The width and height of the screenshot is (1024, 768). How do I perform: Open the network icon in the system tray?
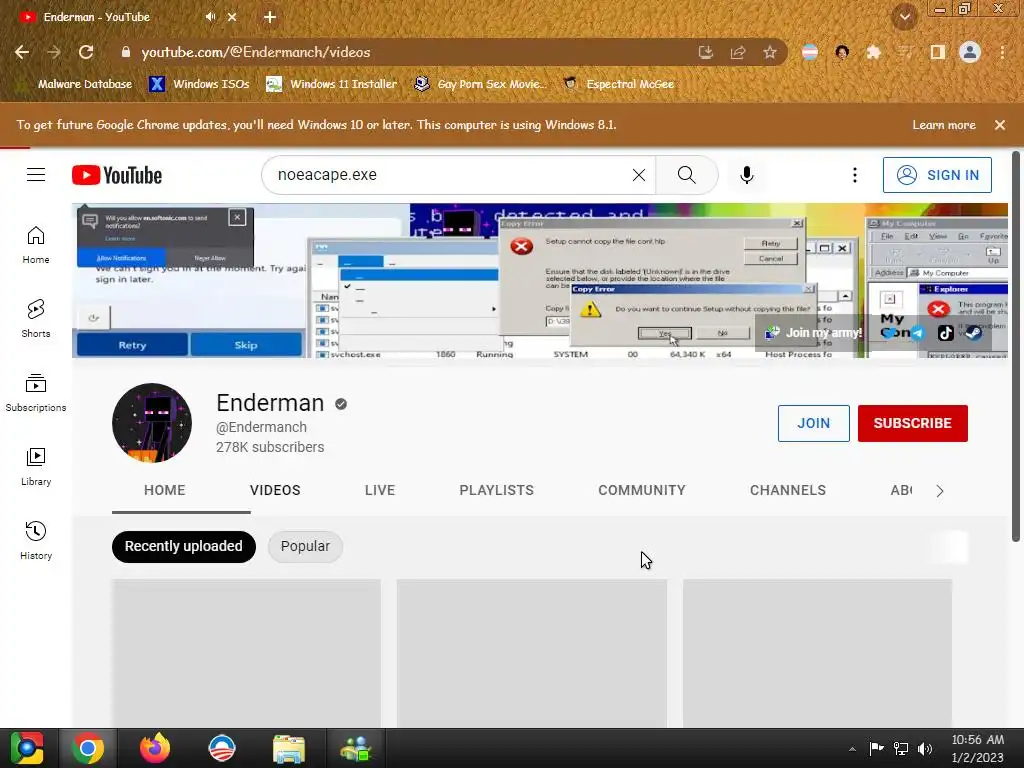click(901, 749)
